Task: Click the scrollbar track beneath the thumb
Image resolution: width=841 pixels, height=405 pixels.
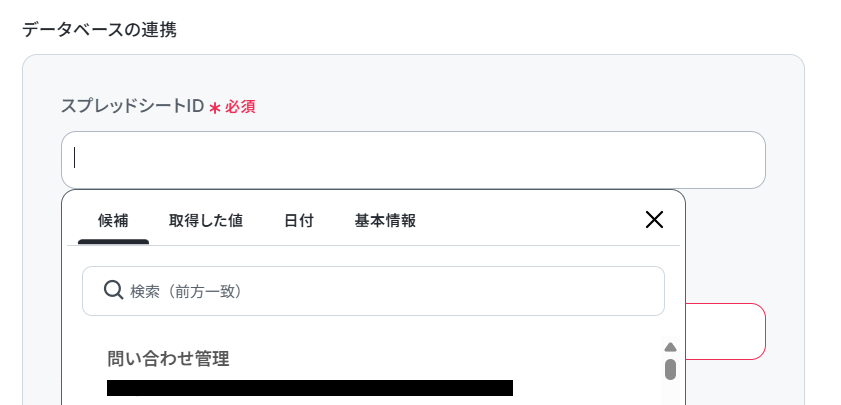Action: (670, 393)
